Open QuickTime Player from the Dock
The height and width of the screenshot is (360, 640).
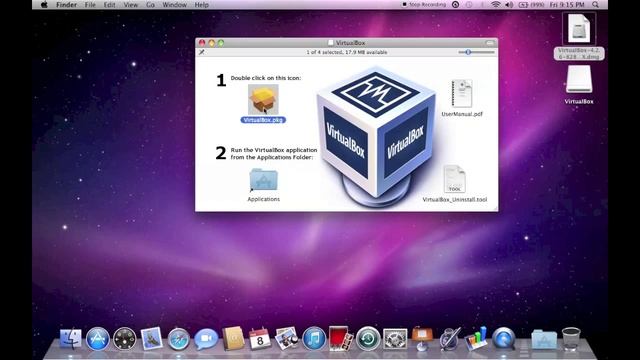click(503, 339)
